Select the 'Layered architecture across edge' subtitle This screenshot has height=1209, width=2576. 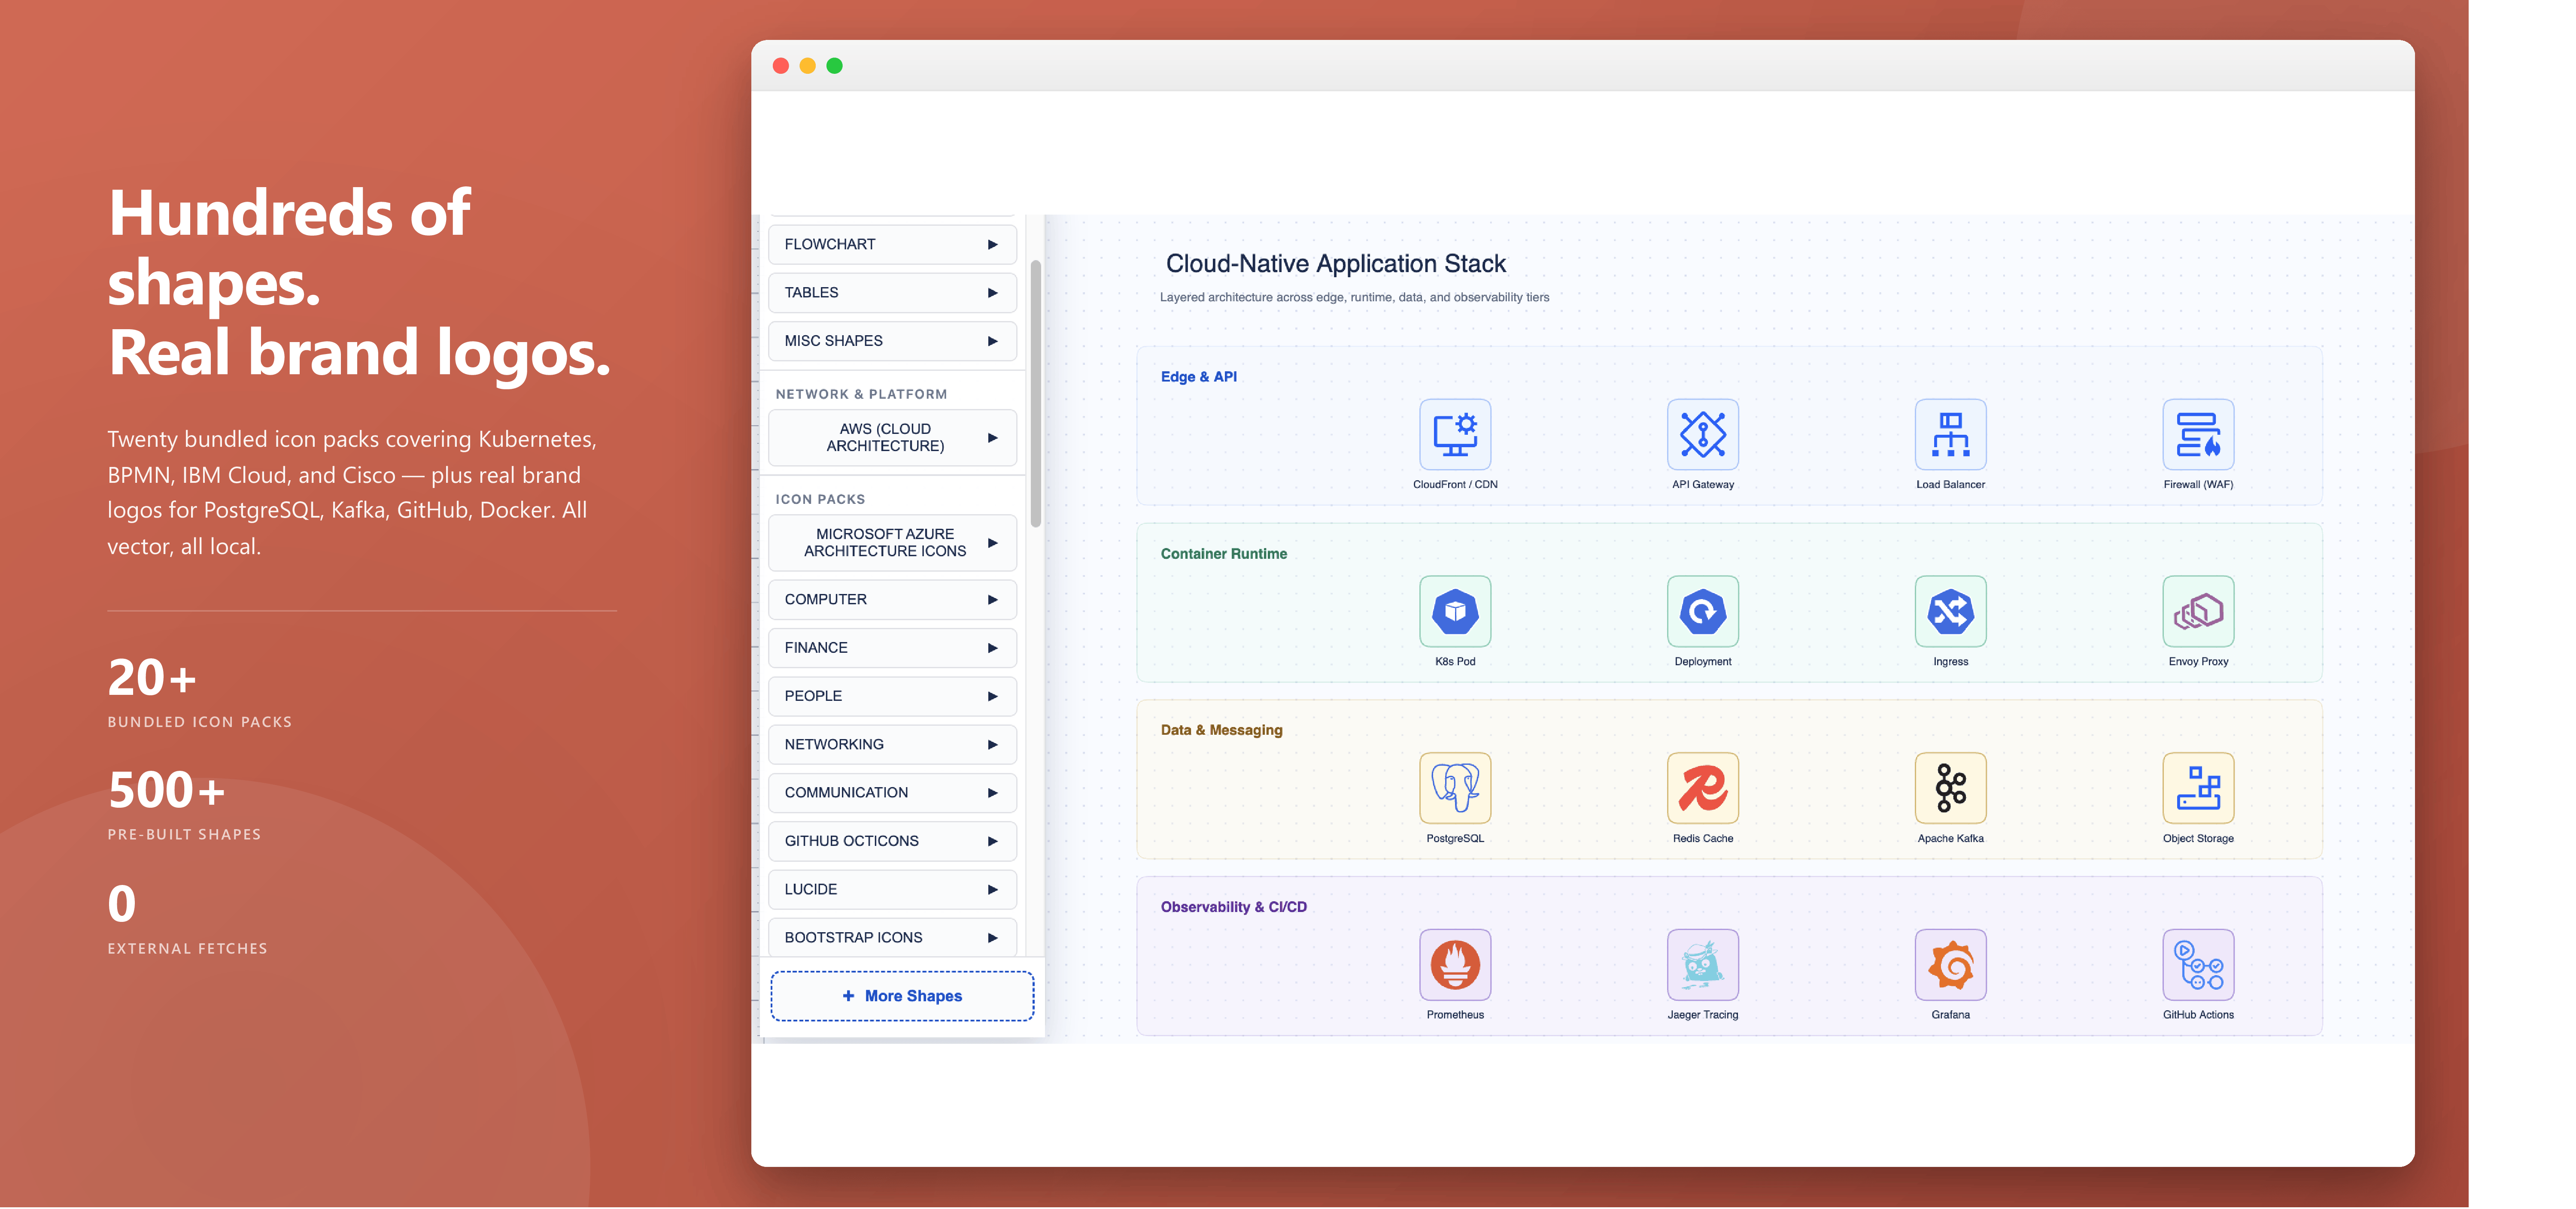tap(1354, 297)
